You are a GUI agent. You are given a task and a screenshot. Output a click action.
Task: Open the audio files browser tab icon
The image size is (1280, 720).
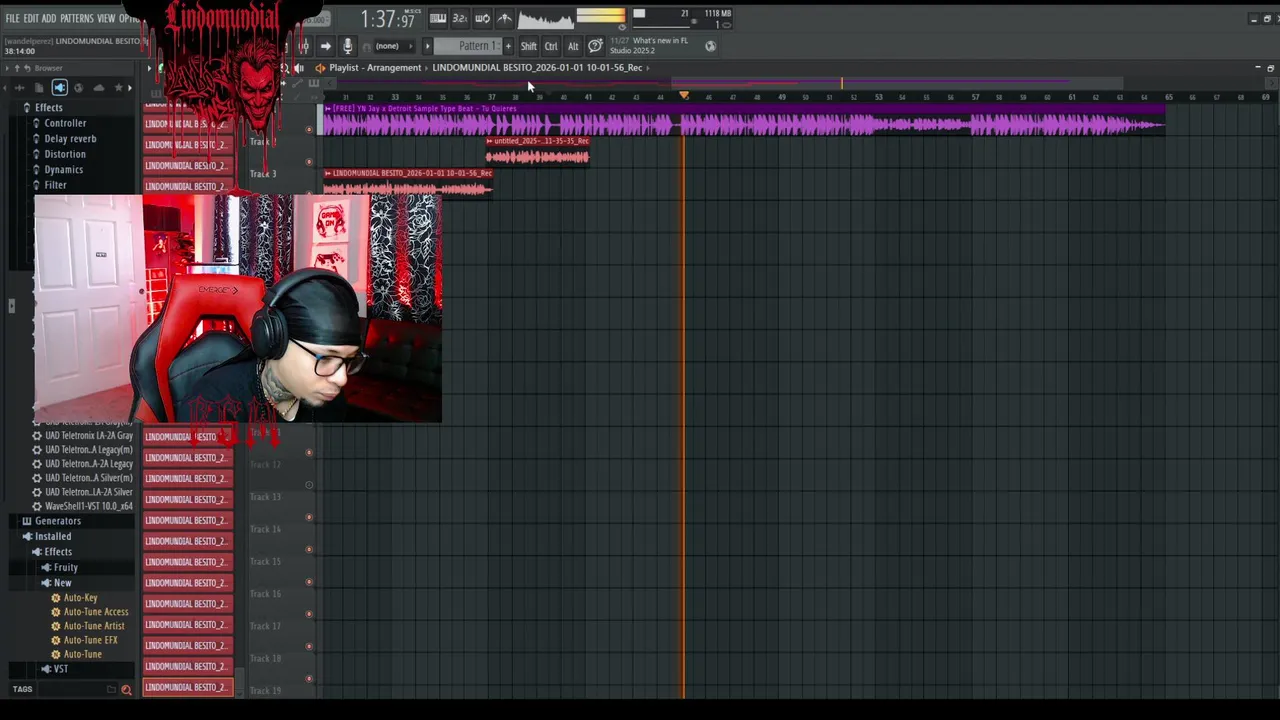coord(19,88)
